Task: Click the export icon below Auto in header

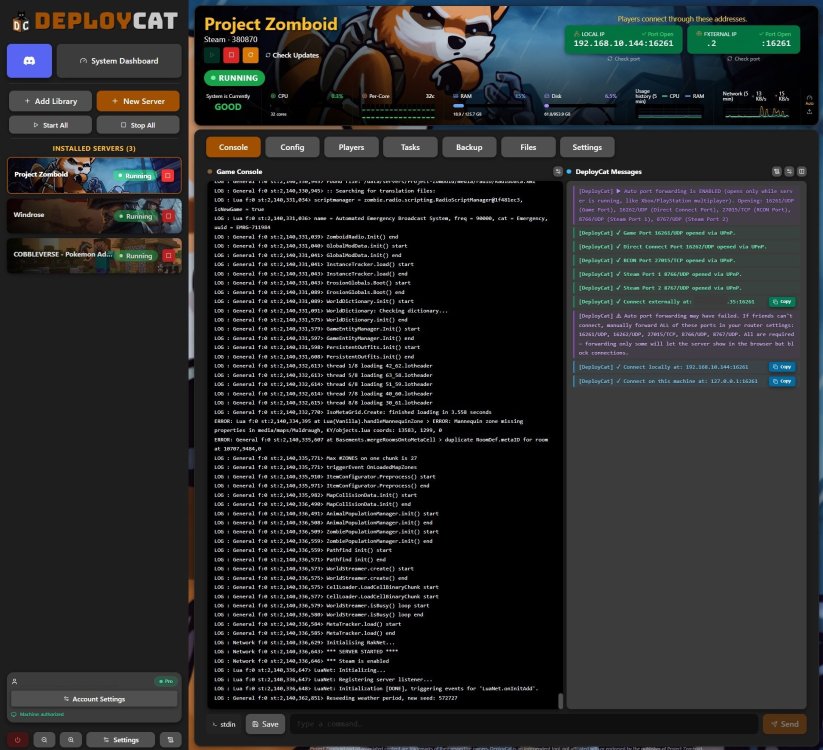Action: [x=809, y=111]
